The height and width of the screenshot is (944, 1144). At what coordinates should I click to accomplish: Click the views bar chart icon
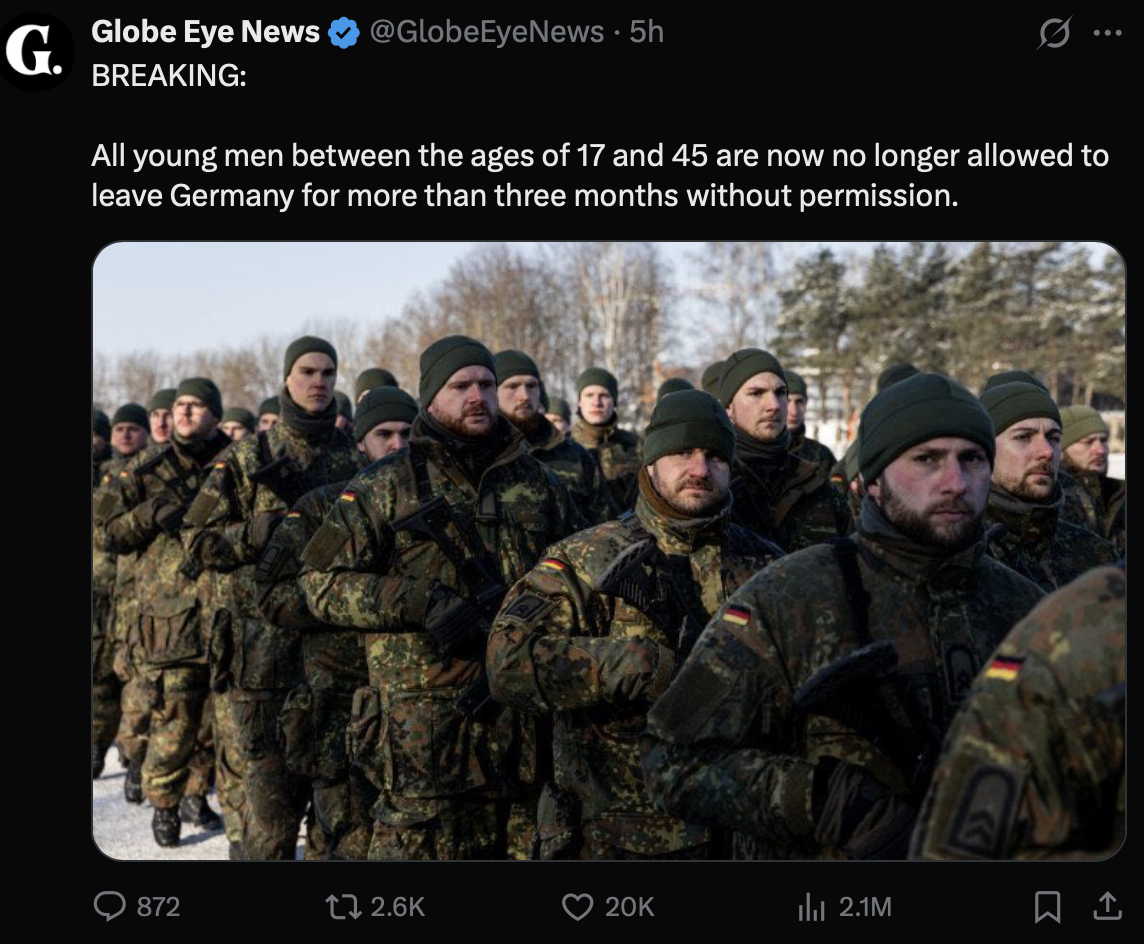(810, 906)
